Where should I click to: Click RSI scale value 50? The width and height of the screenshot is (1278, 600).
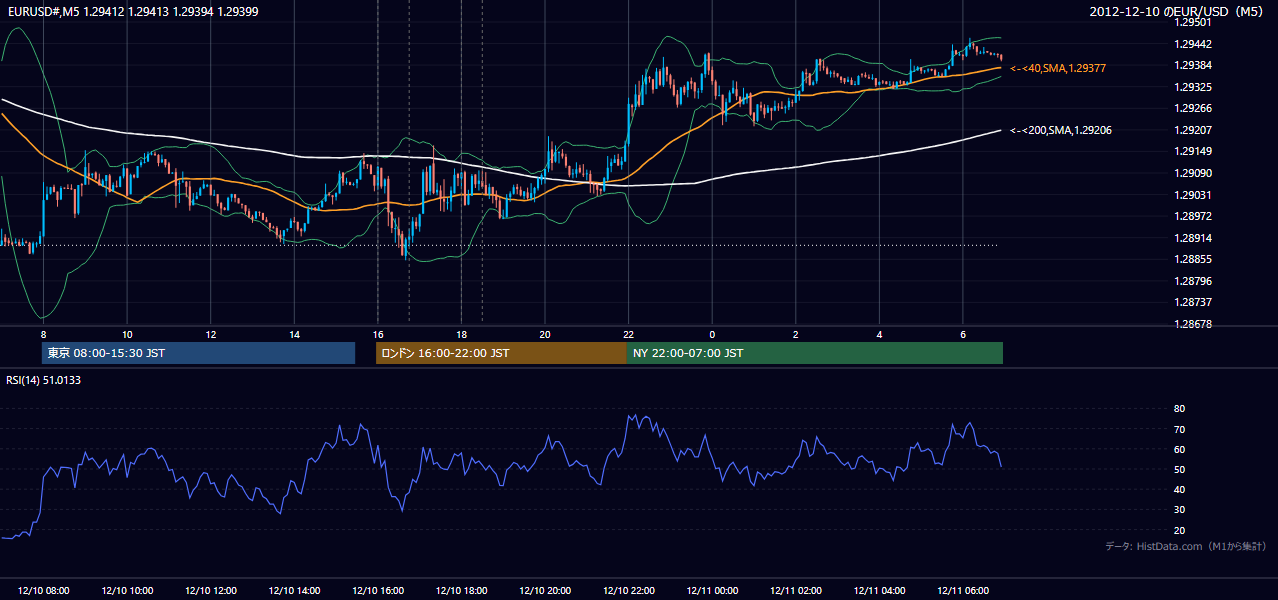click(x=1179, y=470)
